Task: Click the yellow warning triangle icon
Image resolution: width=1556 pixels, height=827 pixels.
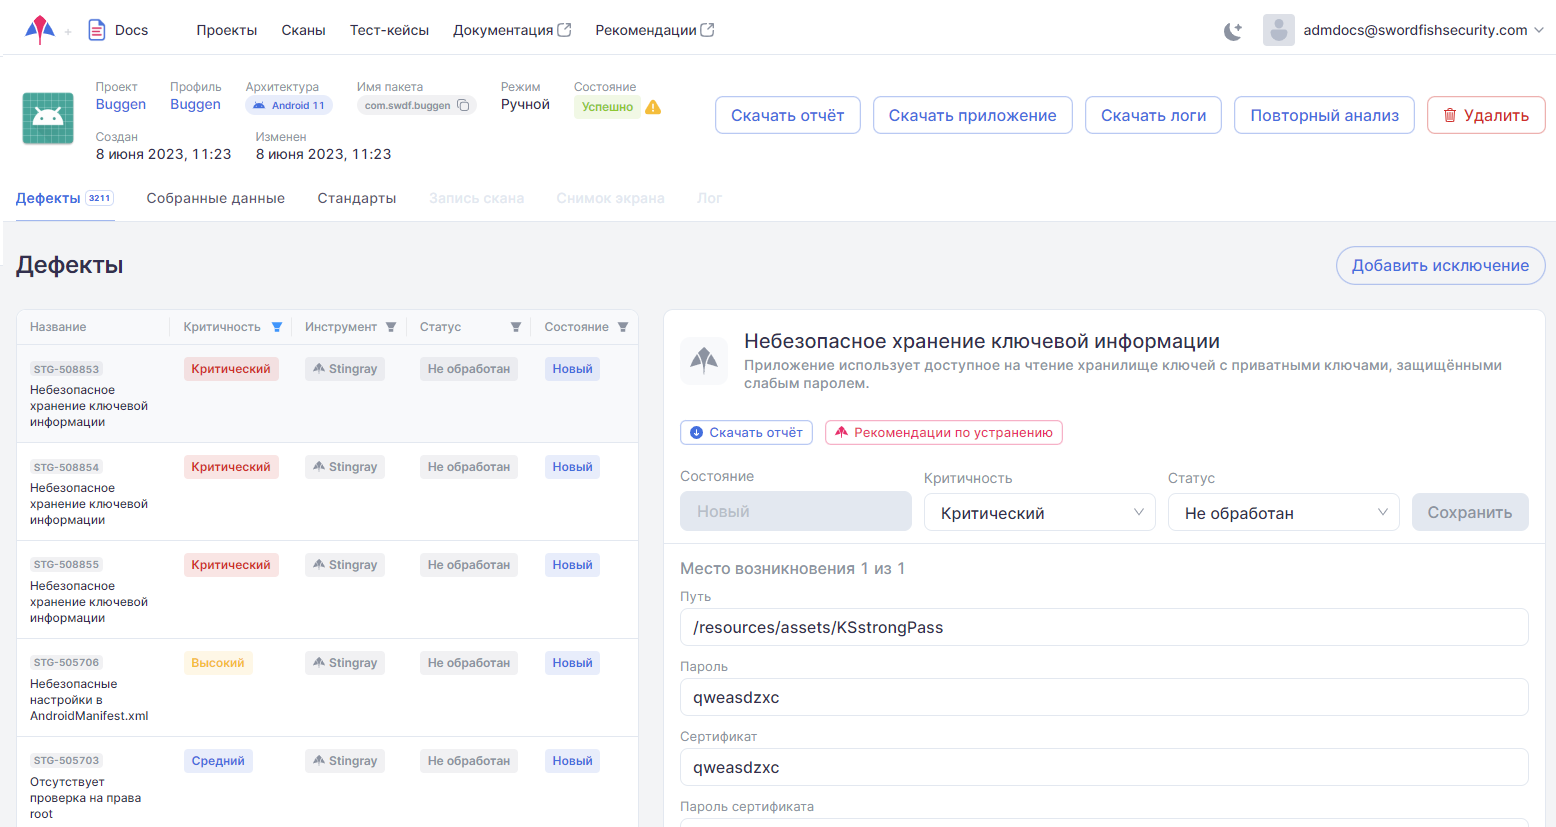Action: click(x=653, y=107)
